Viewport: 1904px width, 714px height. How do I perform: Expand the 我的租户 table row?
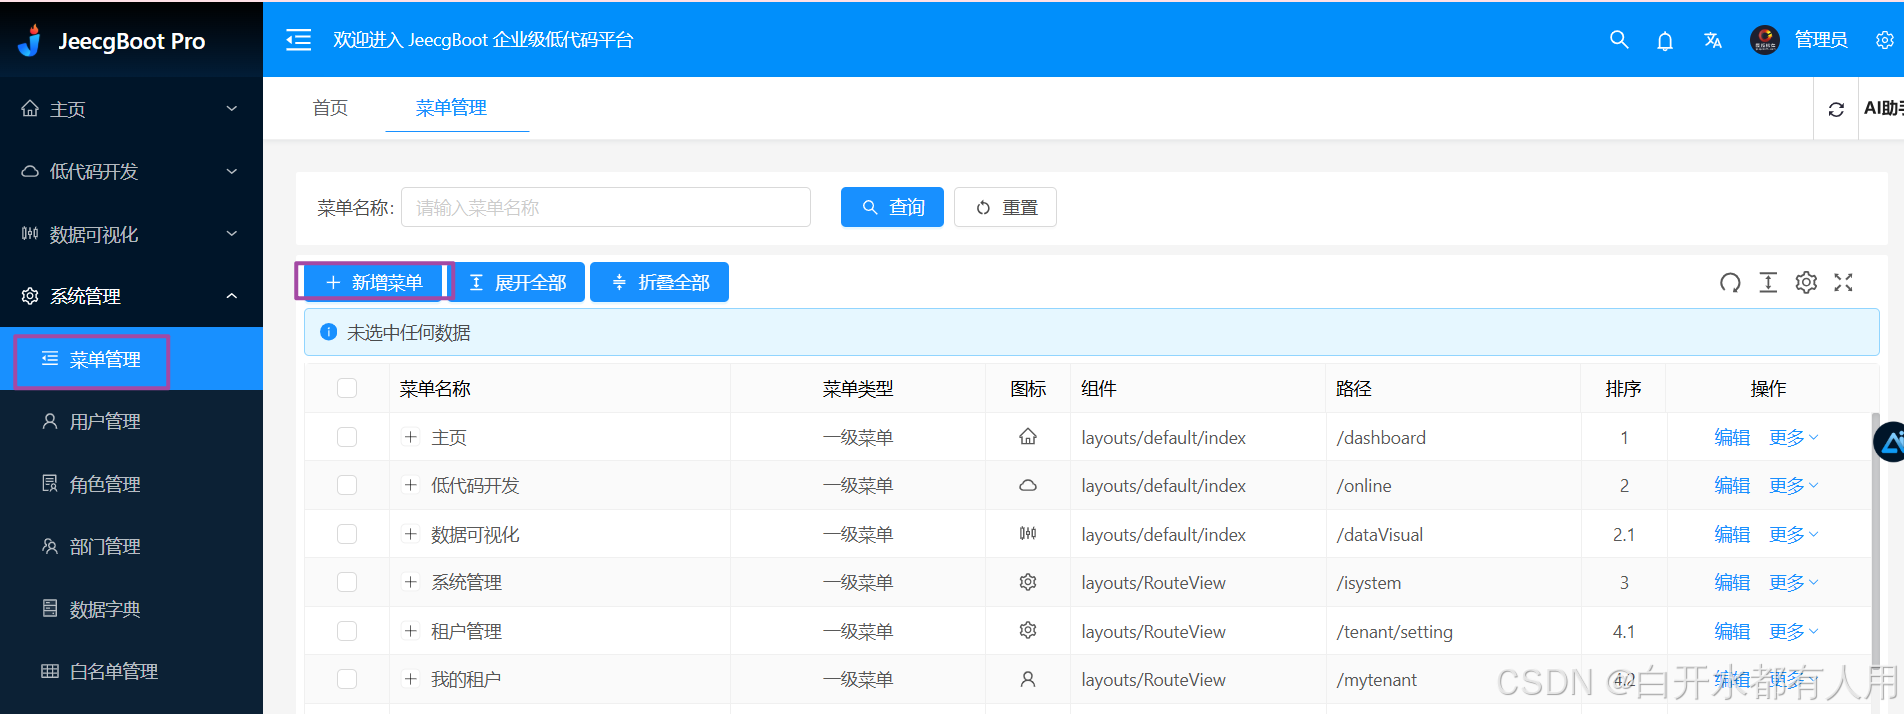click(410, 679)
